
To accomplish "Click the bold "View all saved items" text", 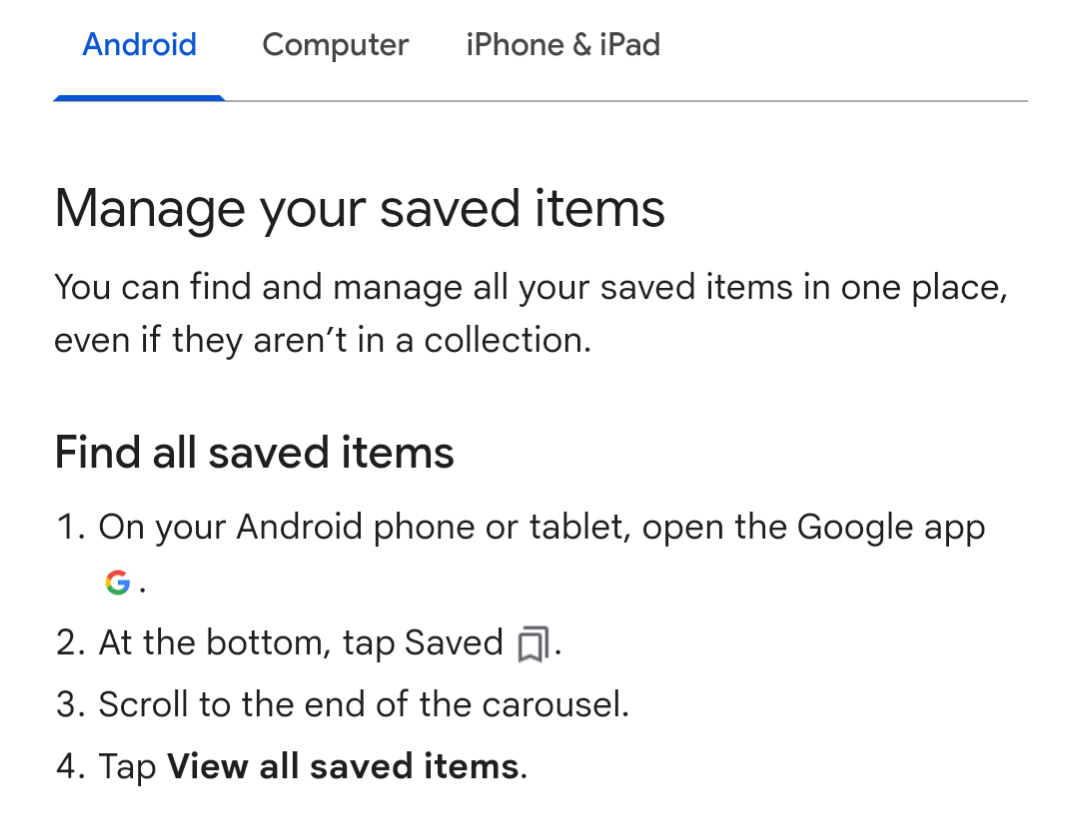I will click(342, 767).
